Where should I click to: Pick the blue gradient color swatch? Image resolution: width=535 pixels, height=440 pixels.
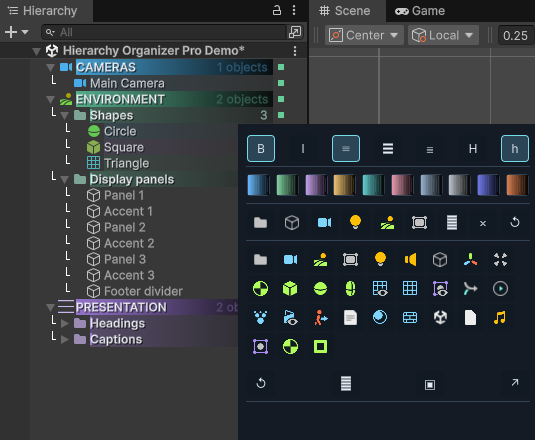[258, 185]
